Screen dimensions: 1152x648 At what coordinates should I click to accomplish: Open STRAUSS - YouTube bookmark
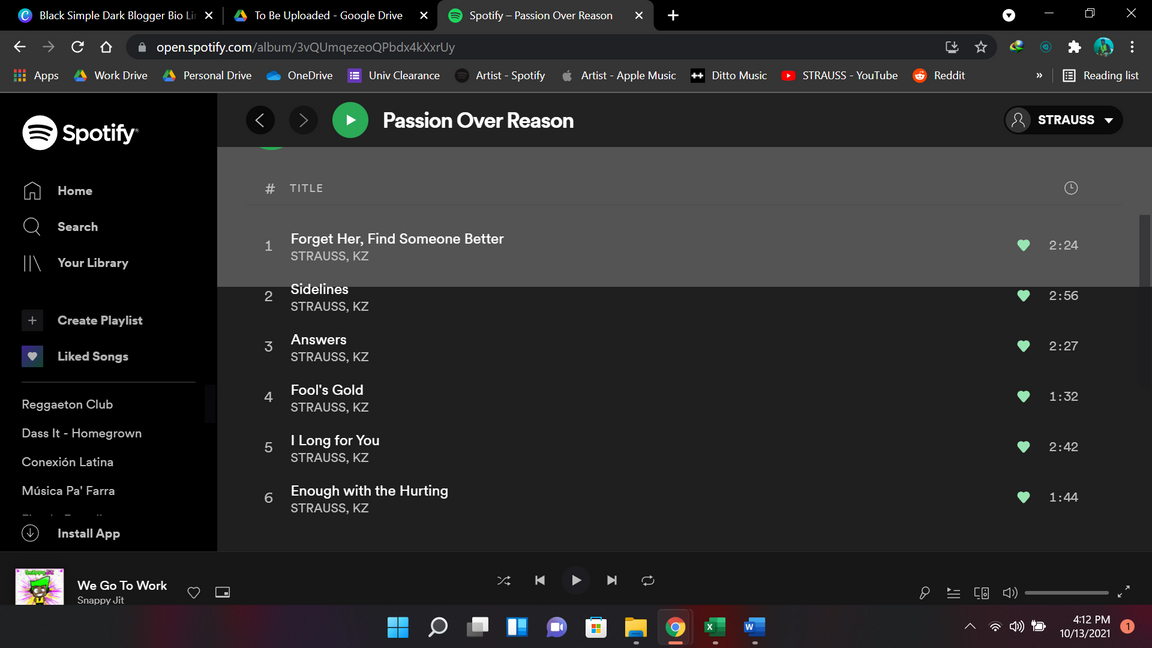pyautogui.click(x=840, y=76)
